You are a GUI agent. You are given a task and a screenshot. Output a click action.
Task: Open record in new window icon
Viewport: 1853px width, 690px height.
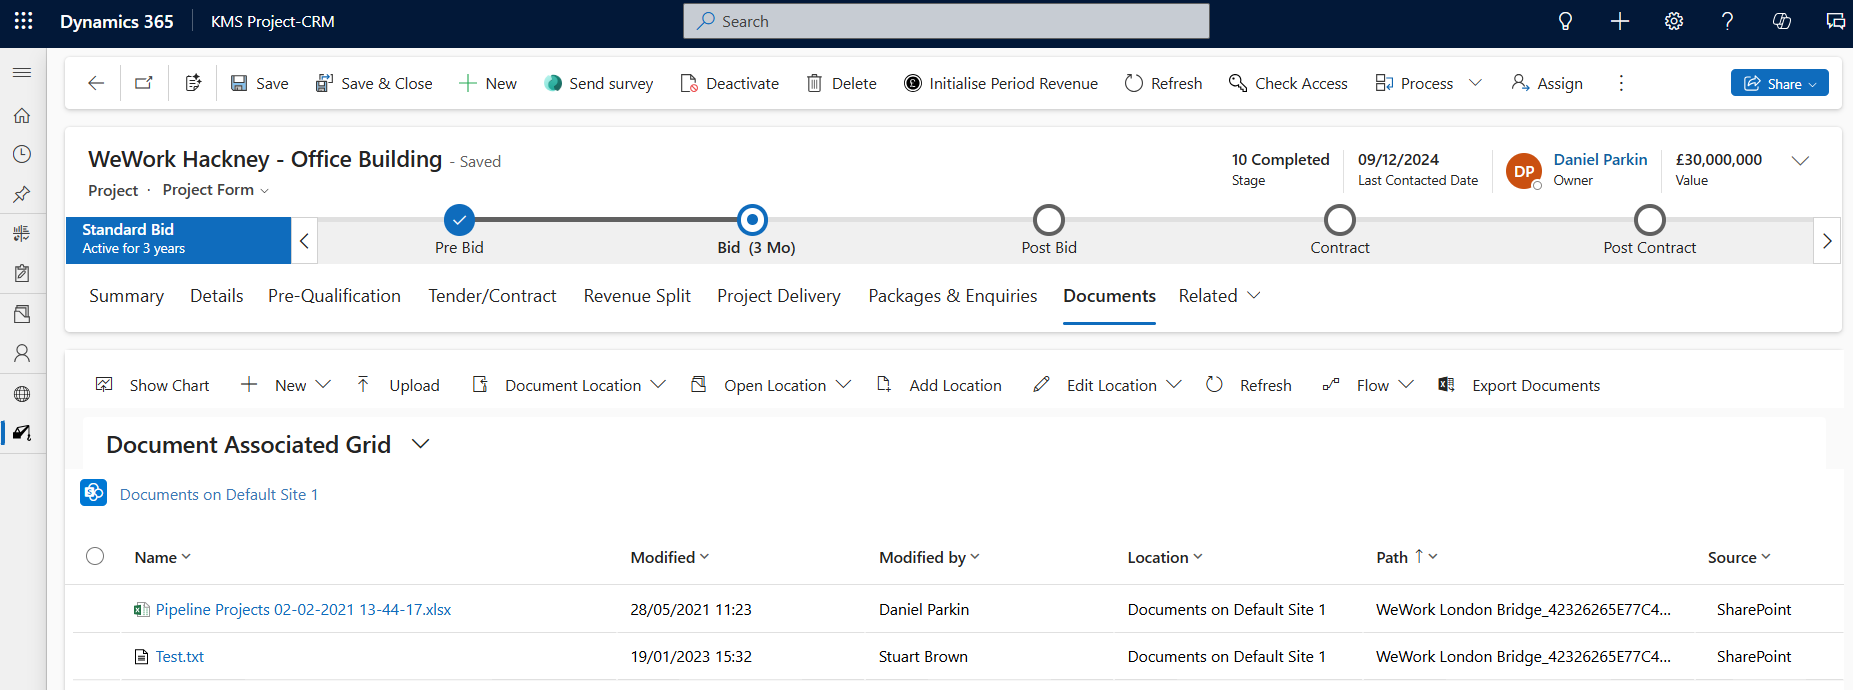[x=144, y=83]
